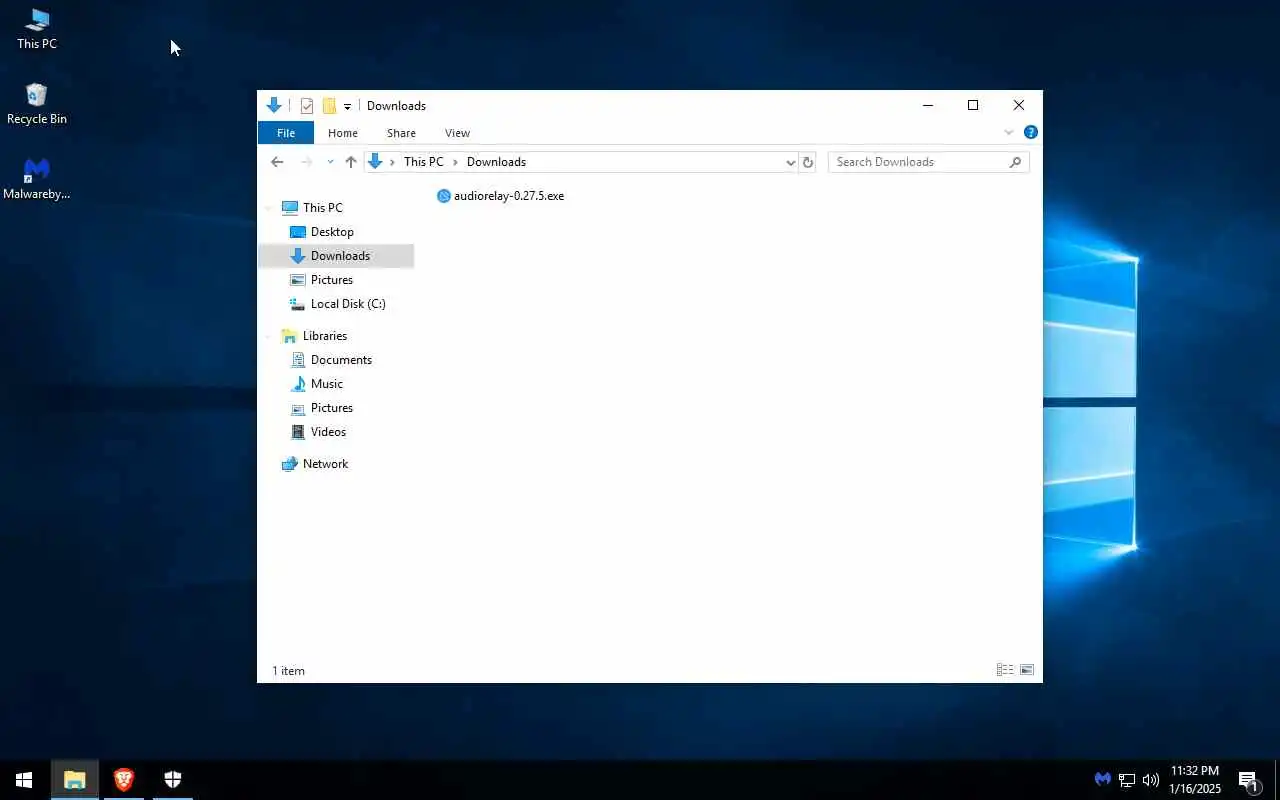Refresh the Downloads folder view
The image size is (1280, 800).
click(x=808, y=162)
